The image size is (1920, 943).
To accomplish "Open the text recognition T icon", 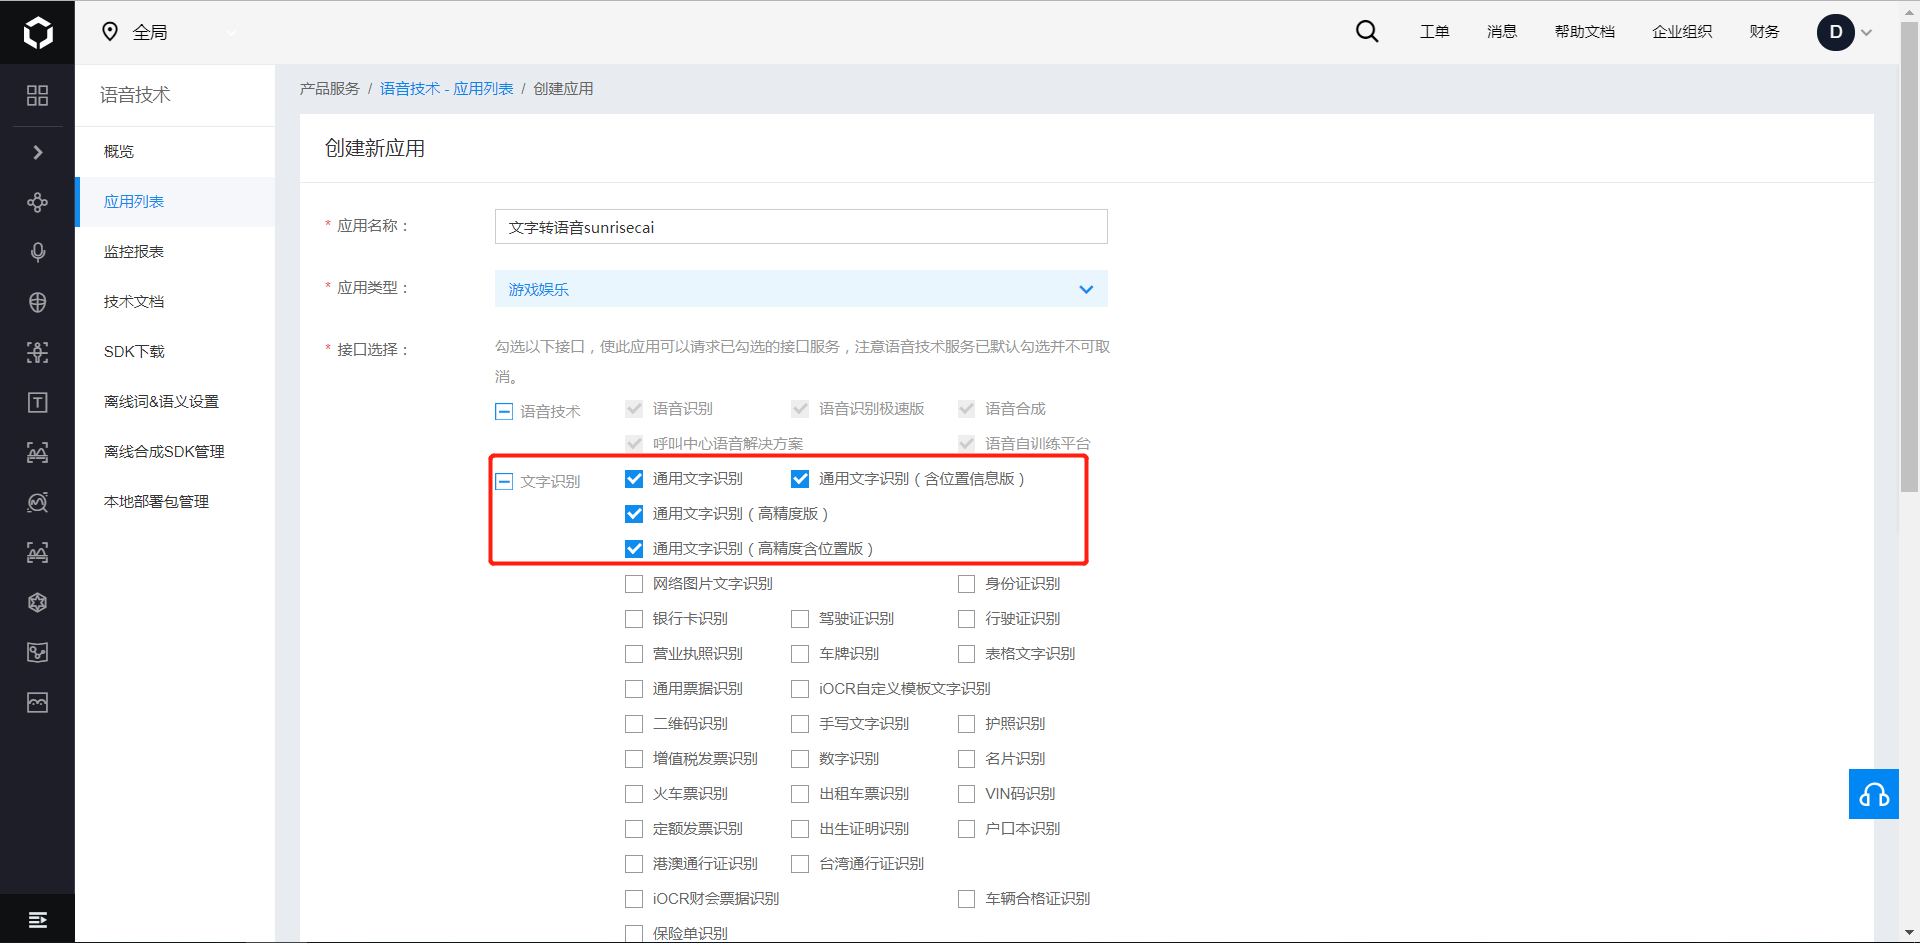I will [37, 402].
